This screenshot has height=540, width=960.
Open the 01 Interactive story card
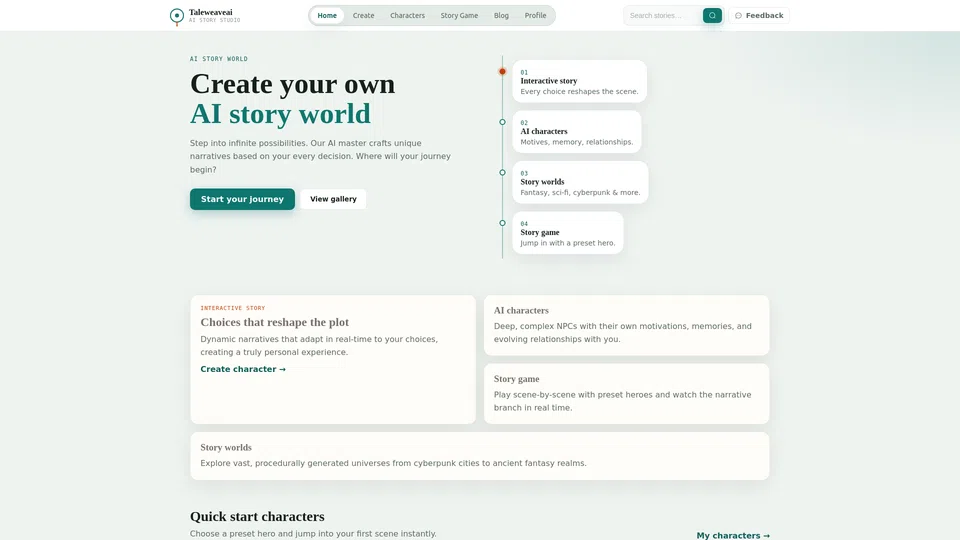579,81
